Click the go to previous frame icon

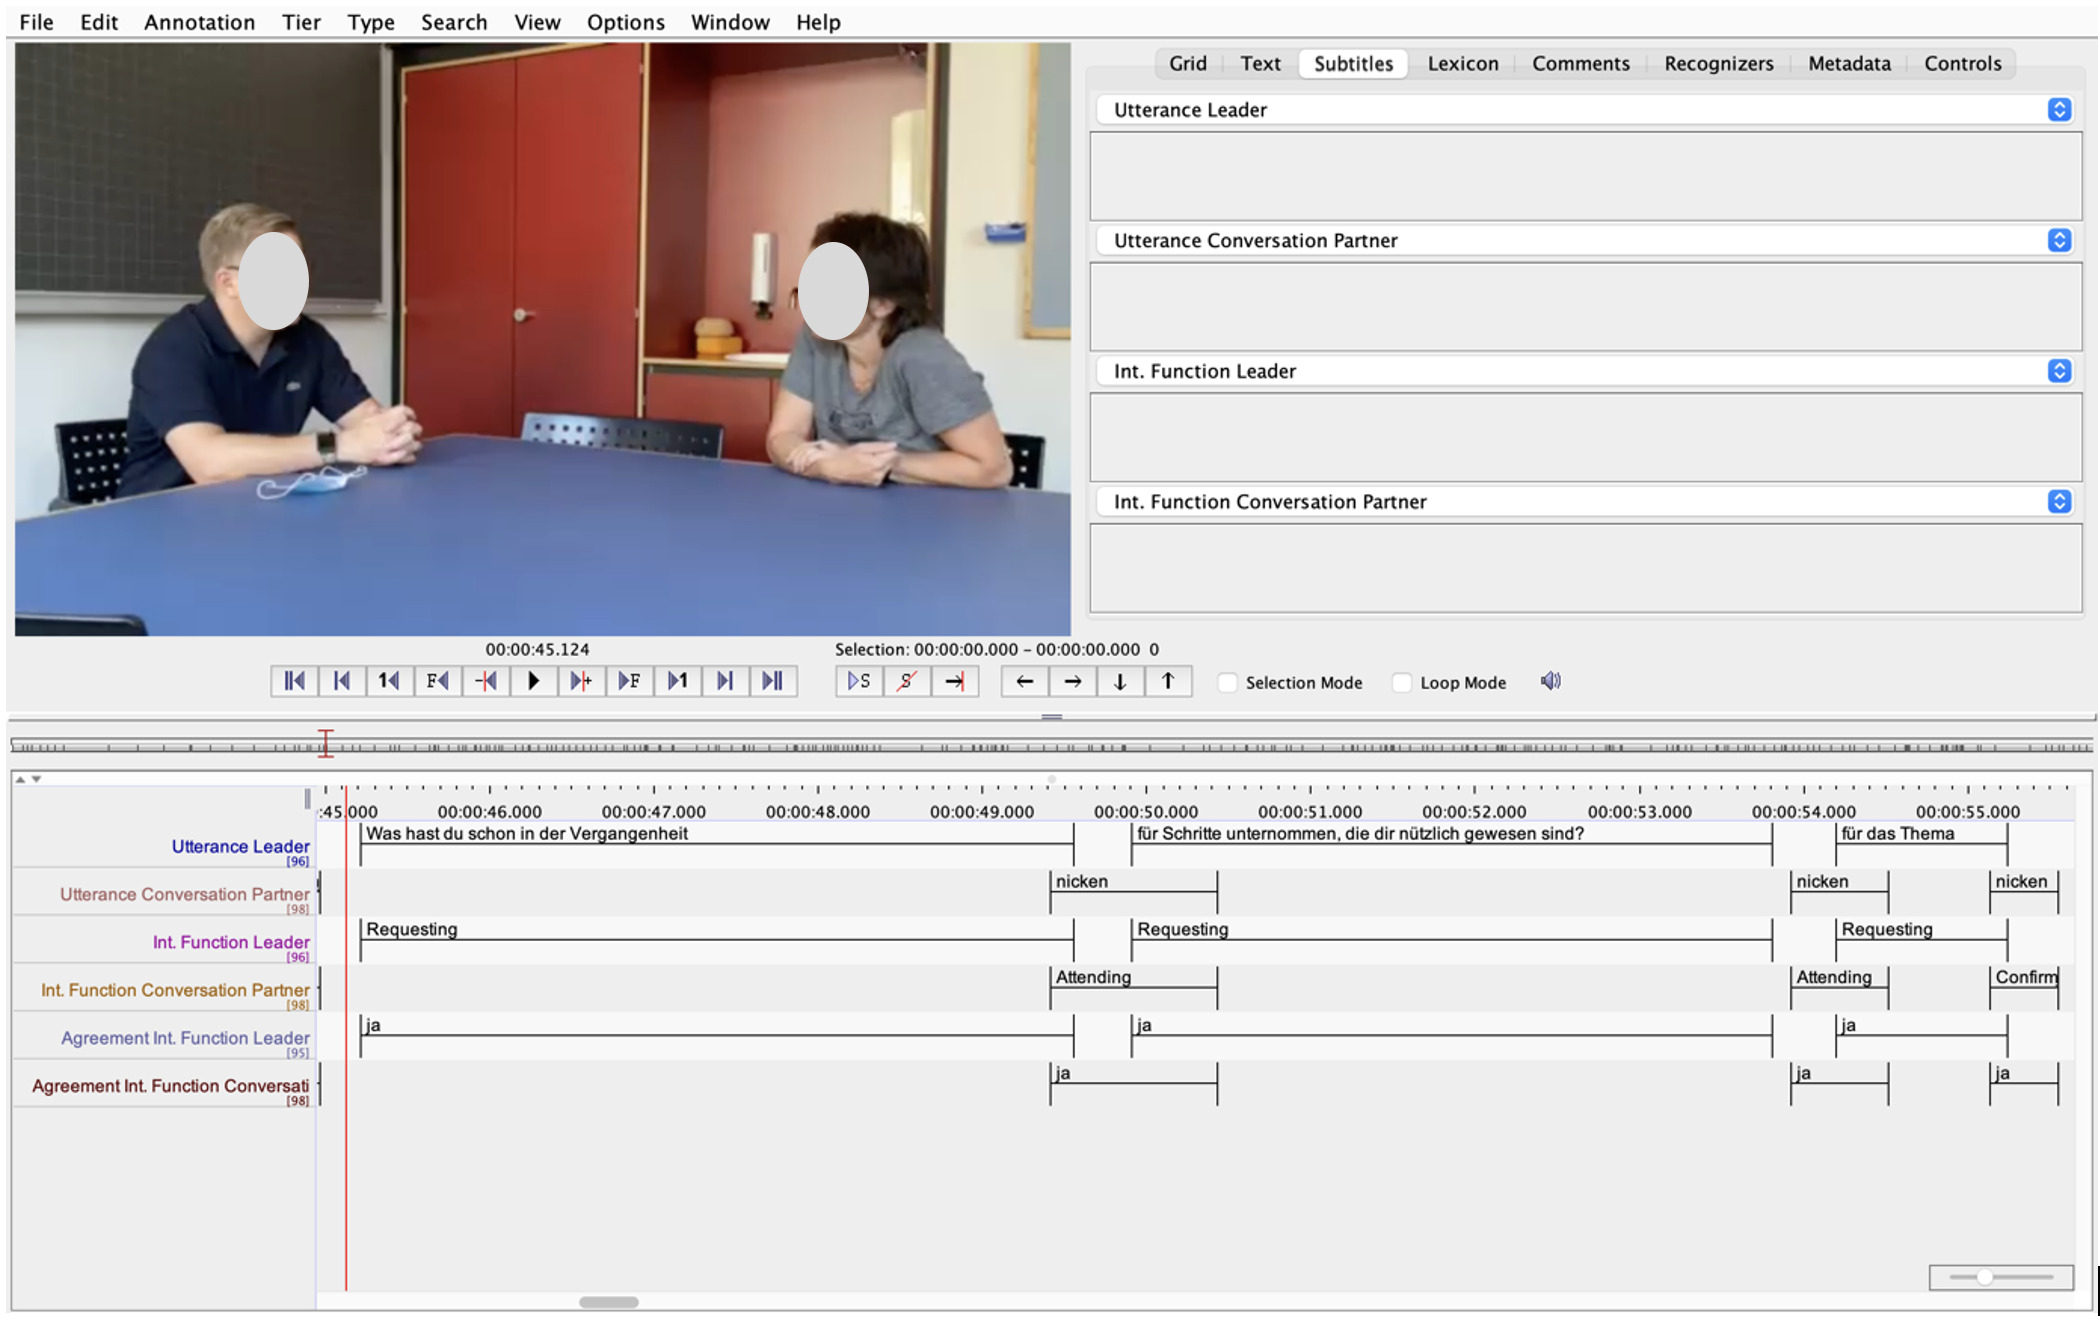coord(436,681)
